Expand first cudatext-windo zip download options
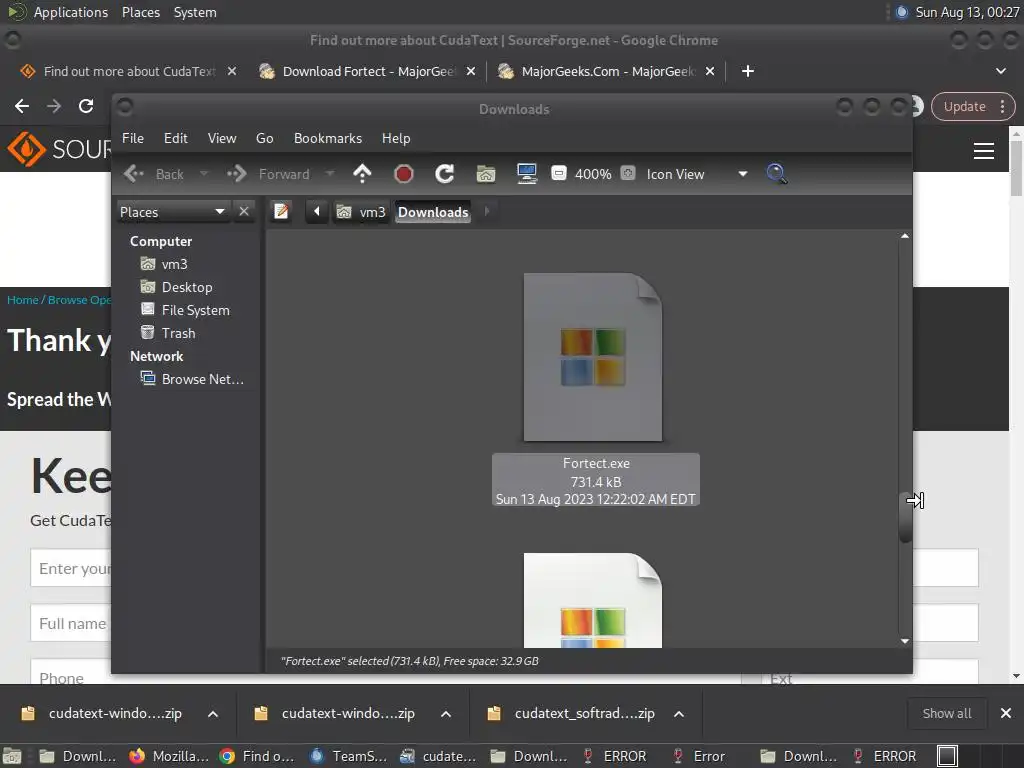Viewport: 1024px width, 768px height. click(x=213, y=714)
